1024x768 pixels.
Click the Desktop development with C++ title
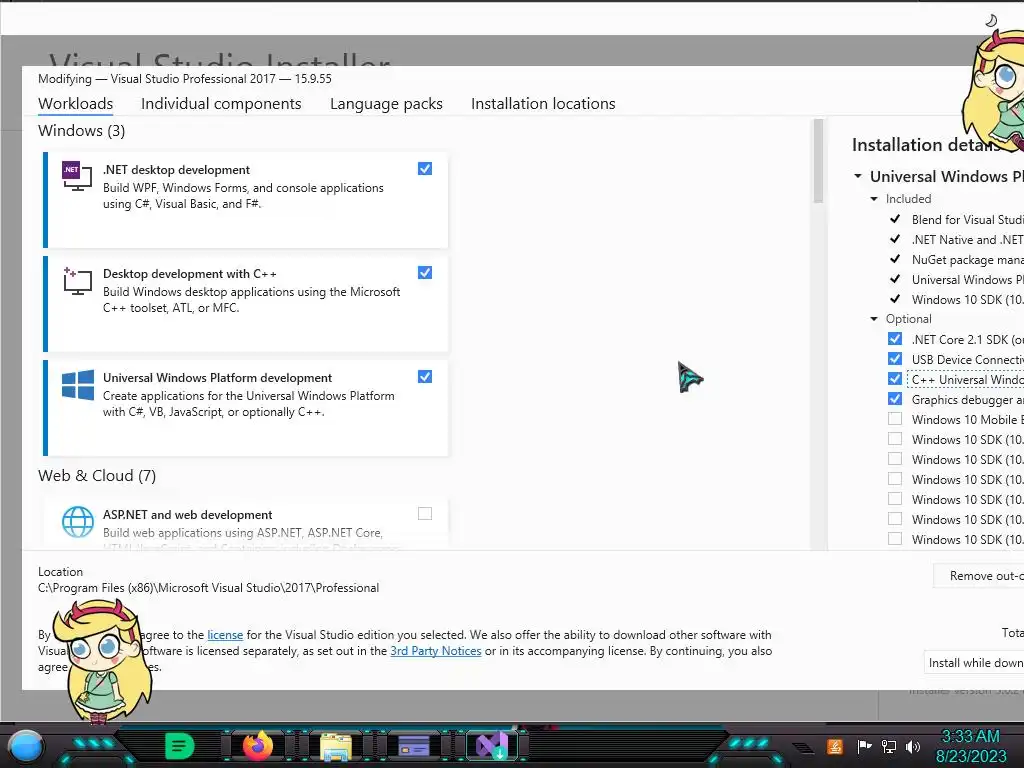(x=189, y=274)
